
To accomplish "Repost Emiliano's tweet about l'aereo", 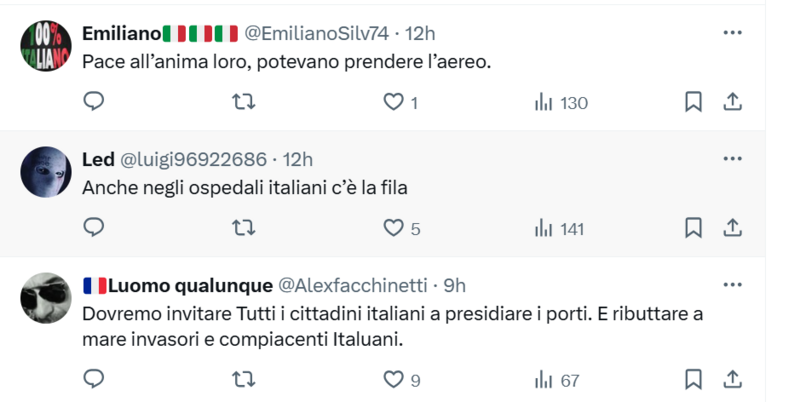I will coord(243,102).
